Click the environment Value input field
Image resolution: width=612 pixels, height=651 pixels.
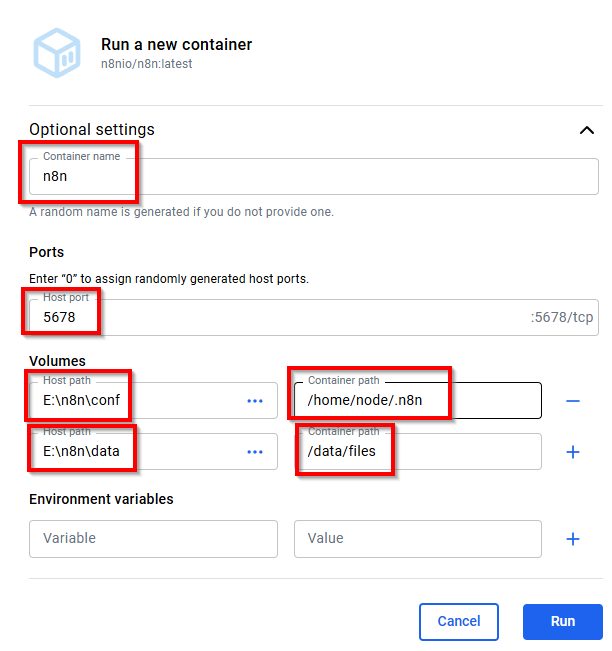417,538
